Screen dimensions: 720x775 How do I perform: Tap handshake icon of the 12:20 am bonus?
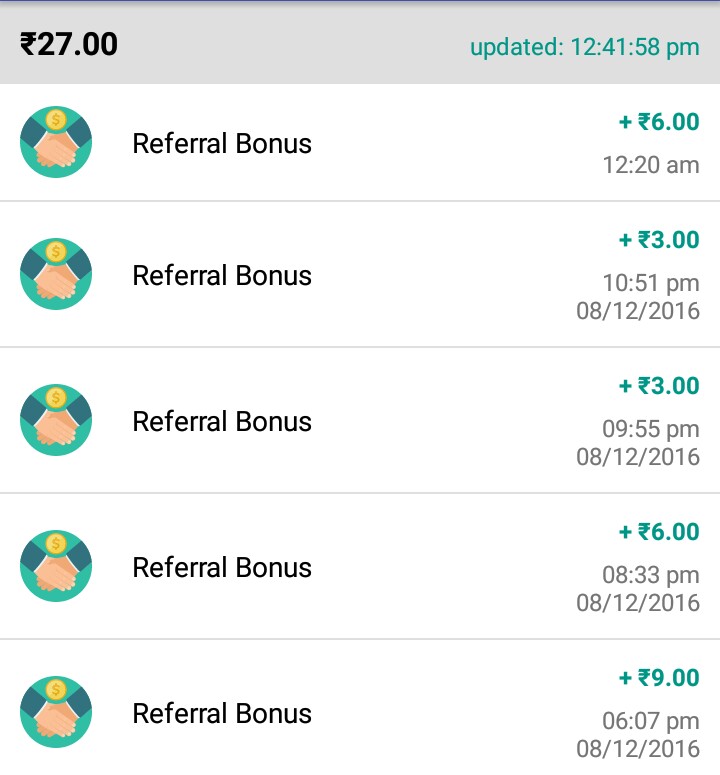pos(56,143)
